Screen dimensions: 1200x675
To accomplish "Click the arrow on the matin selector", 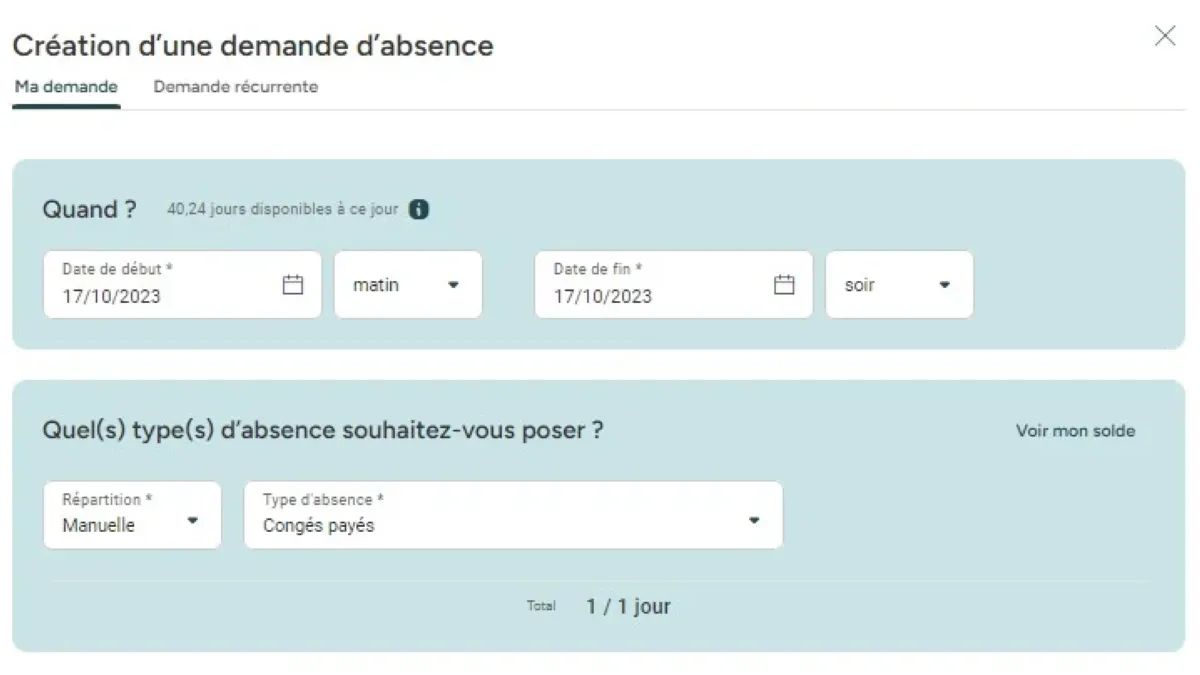I will pos(453,285).
